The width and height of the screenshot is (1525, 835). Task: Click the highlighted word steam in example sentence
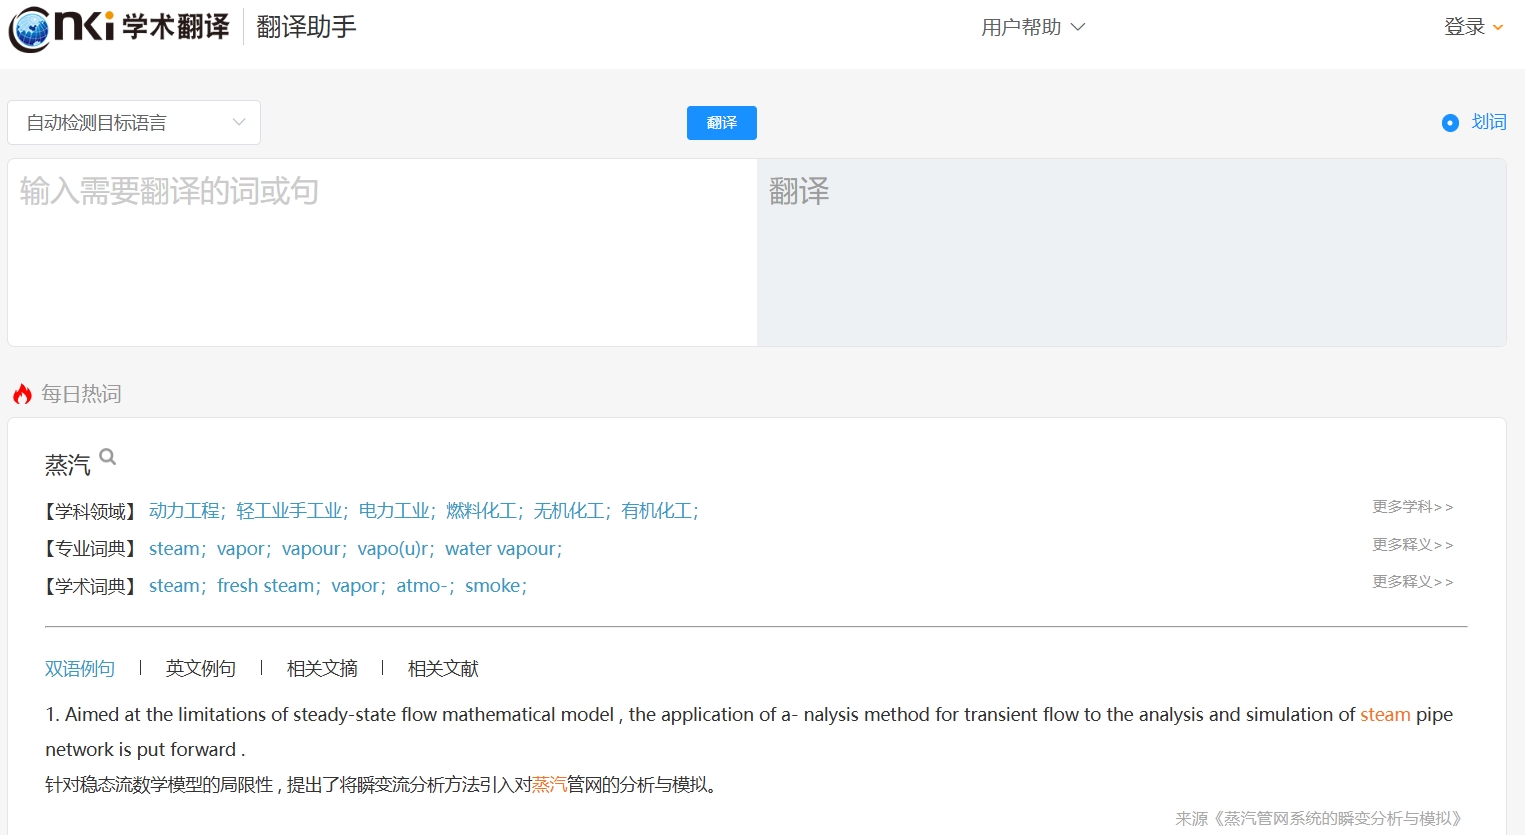pos(1385,714)
